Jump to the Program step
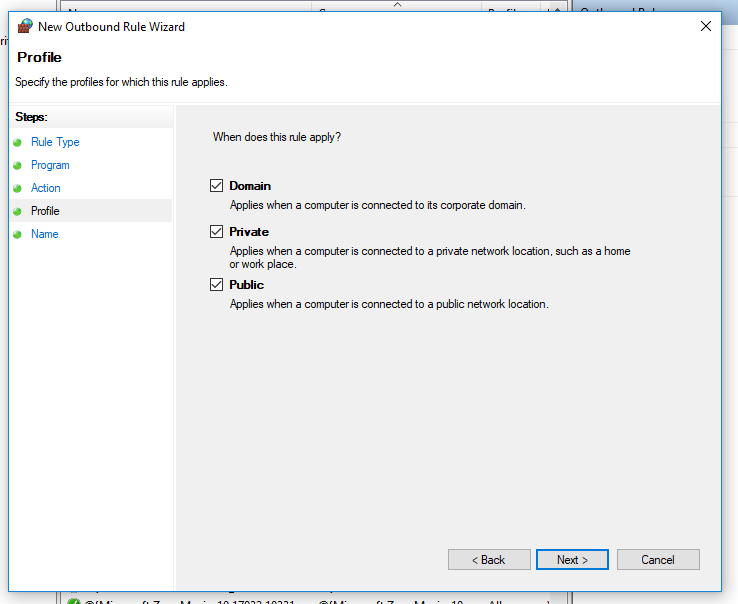 50,165
